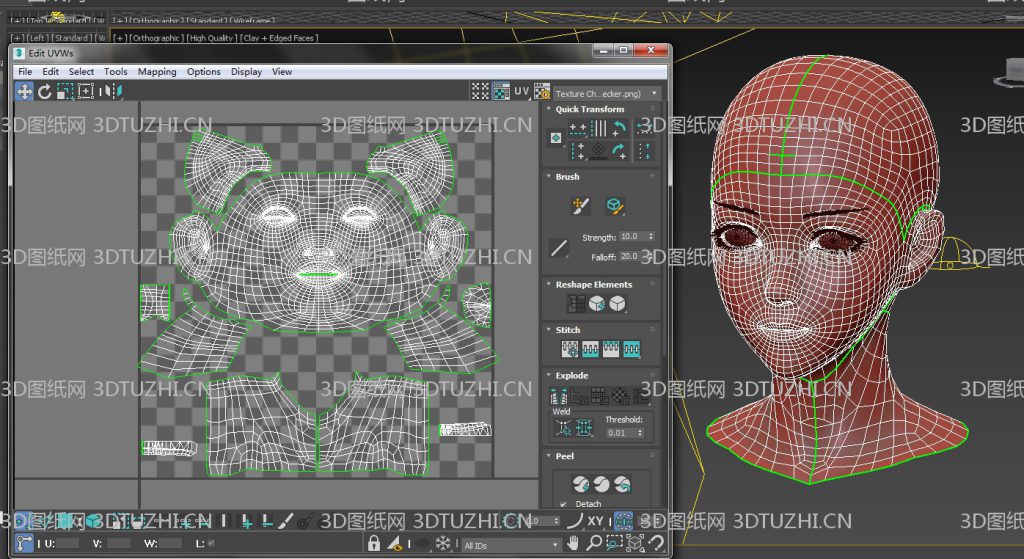Select the Move Selected Subobjects tool

(25, 91)
